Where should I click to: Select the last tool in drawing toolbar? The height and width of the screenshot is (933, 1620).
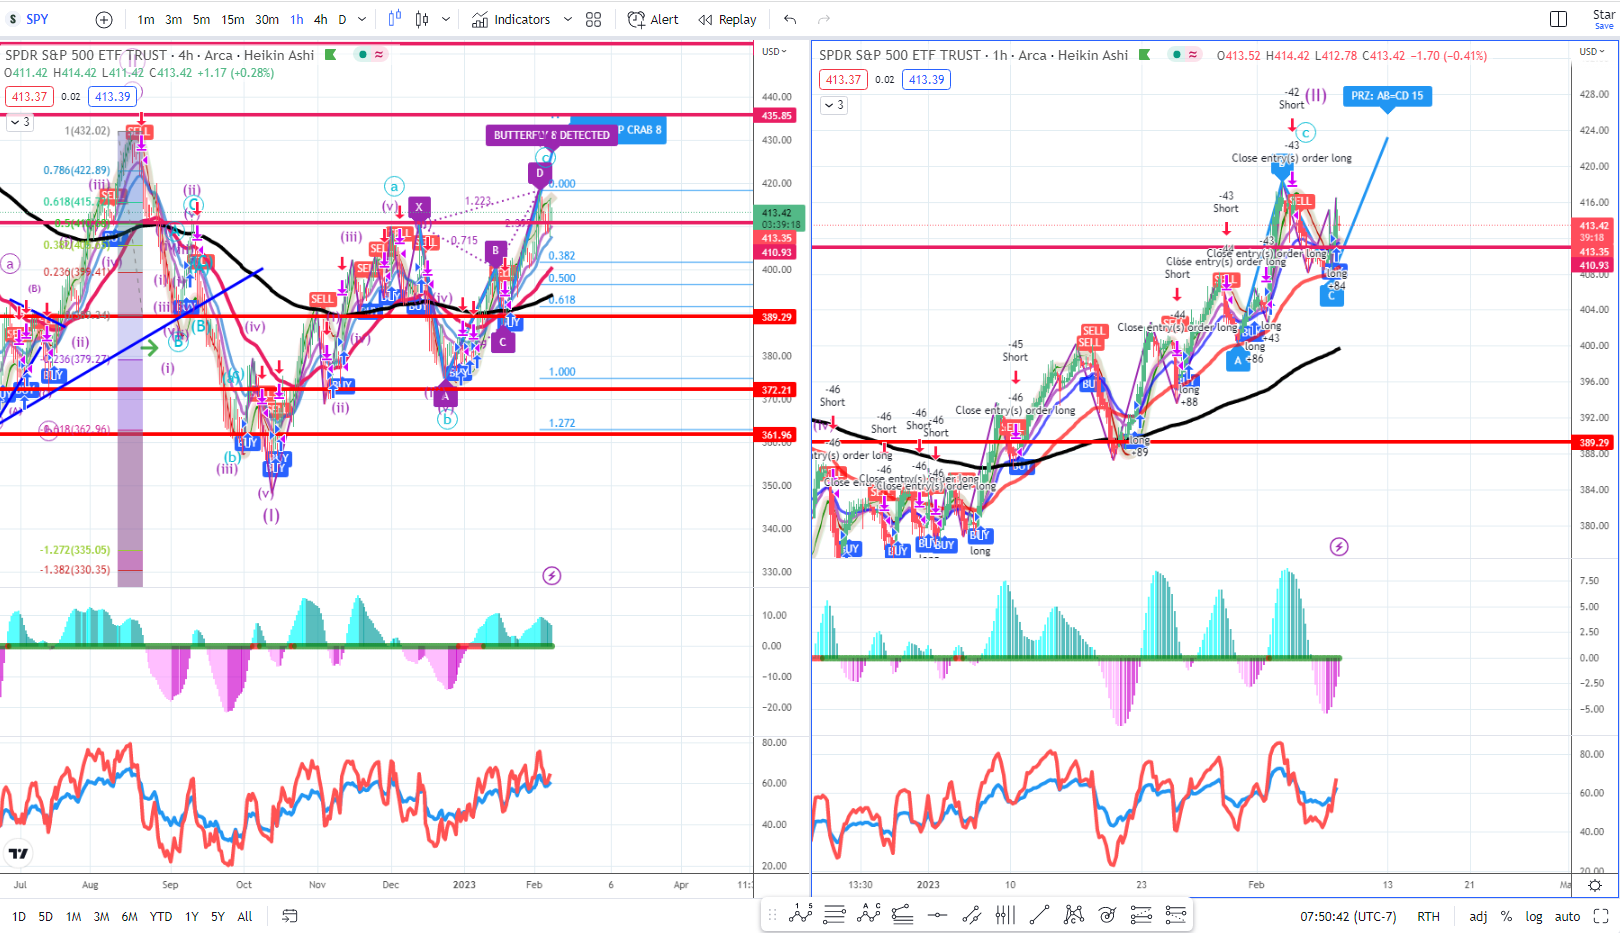point(1175,914)
